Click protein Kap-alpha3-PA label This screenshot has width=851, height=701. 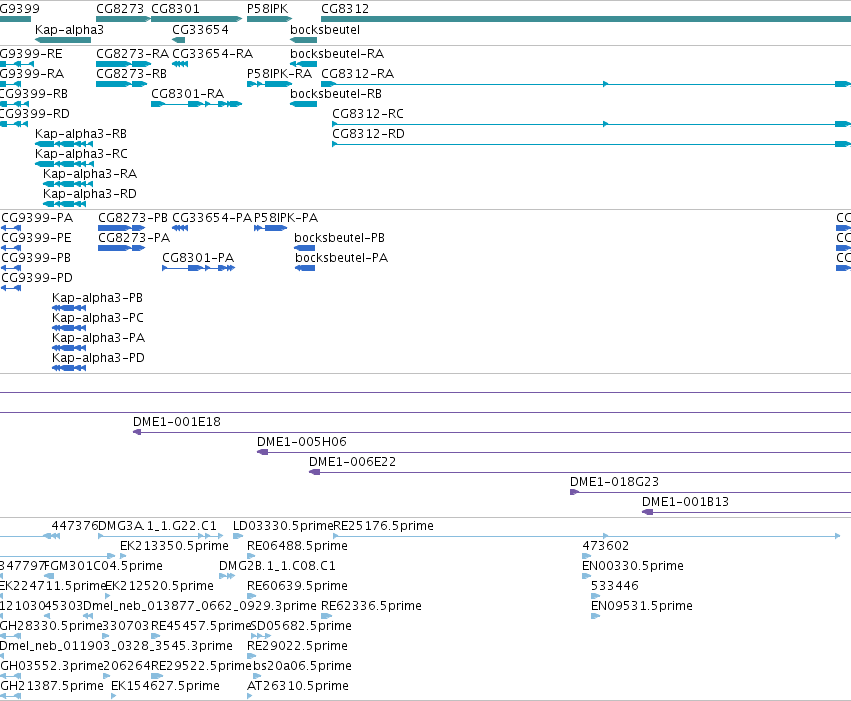(x=99, y=338)
